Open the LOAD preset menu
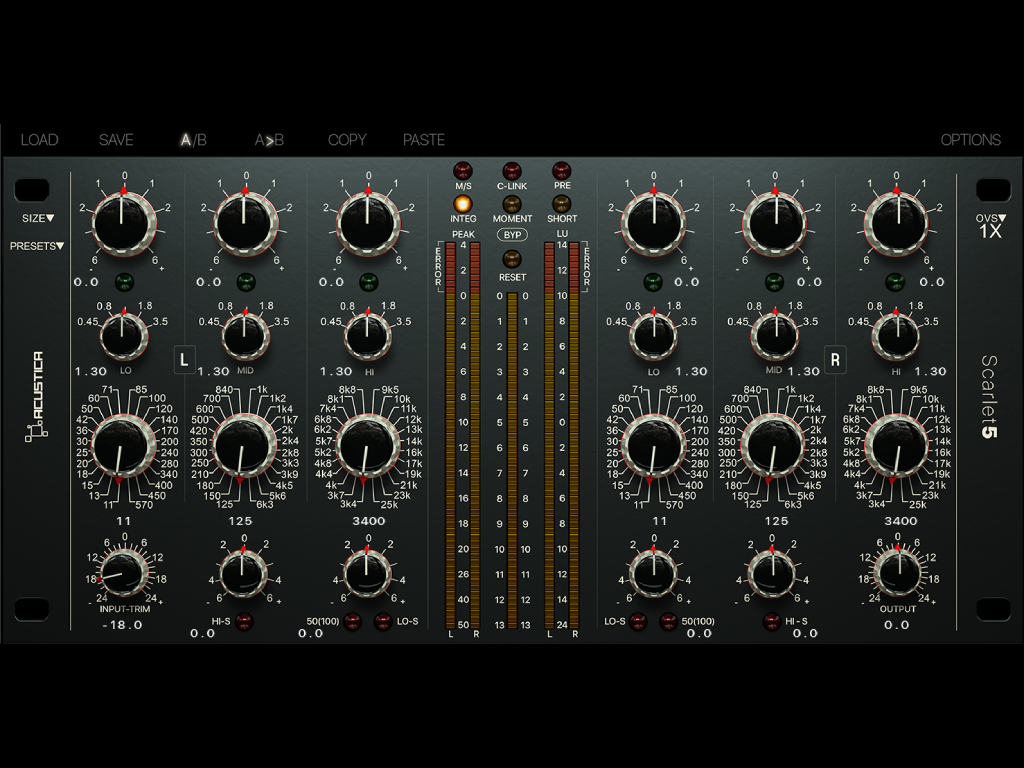Viewport: 1024px width, 768px height. pos(39,140)
